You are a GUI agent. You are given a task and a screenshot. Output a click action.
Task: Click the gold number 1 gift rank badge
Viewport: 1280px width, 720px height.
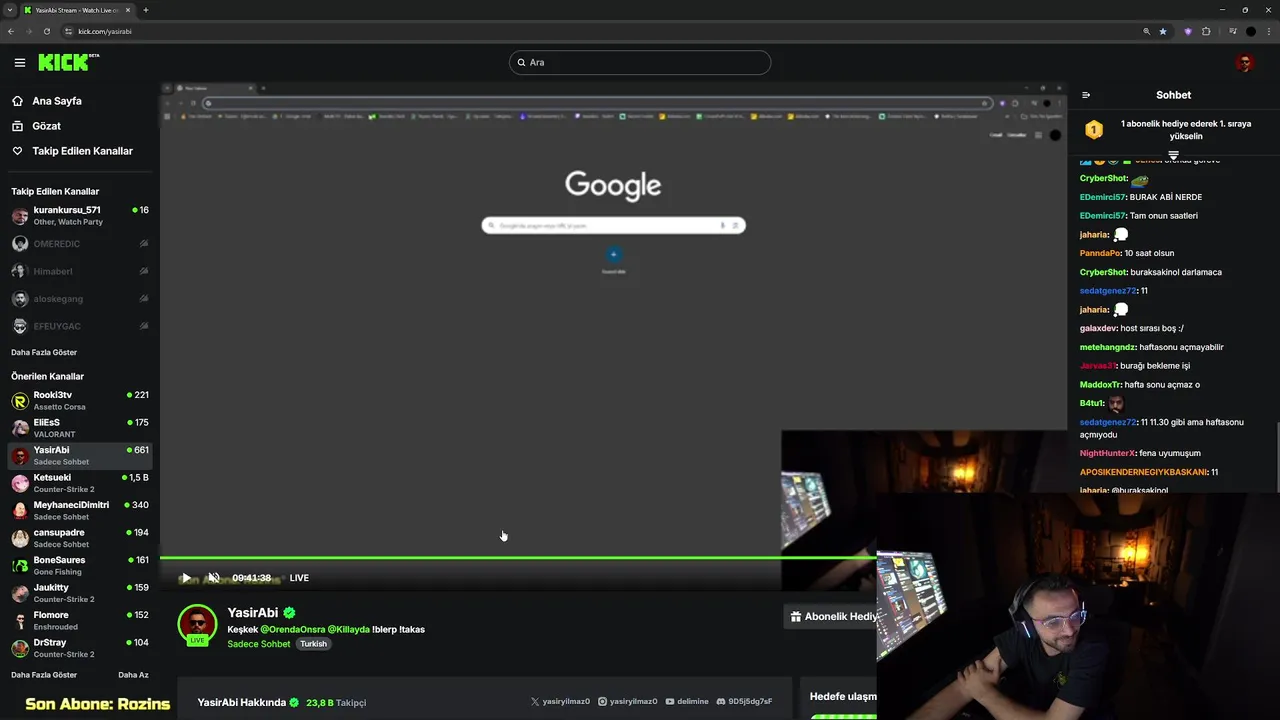(x=1094, y=130)
